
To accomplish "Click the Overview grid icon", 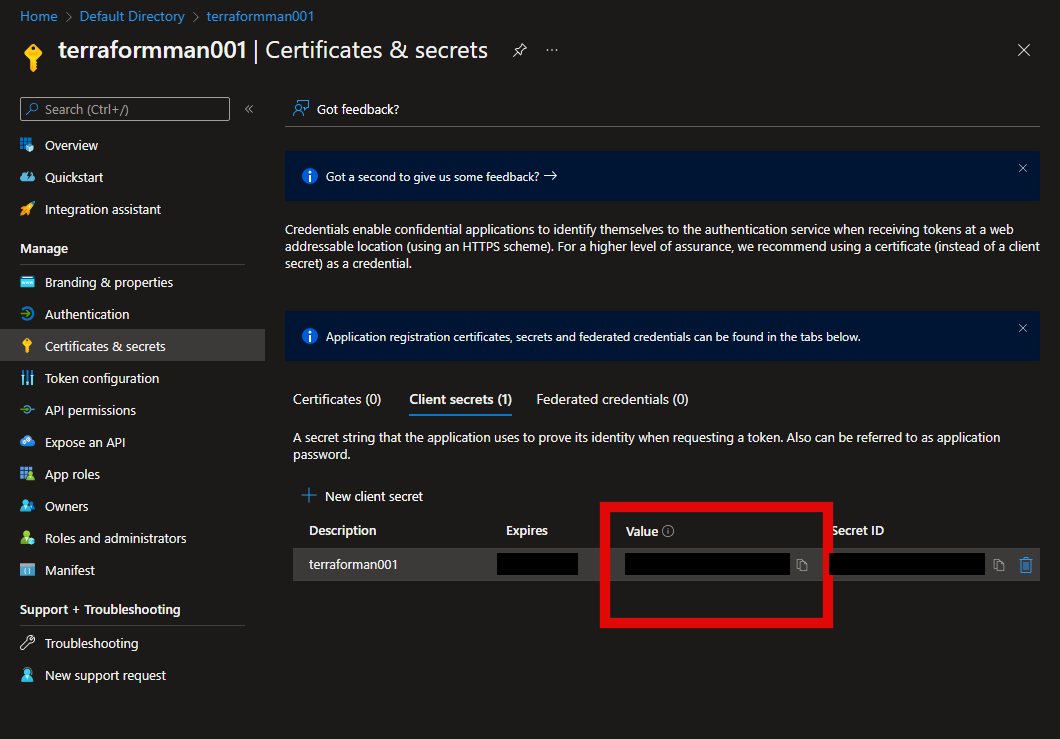I will [27, 145].
